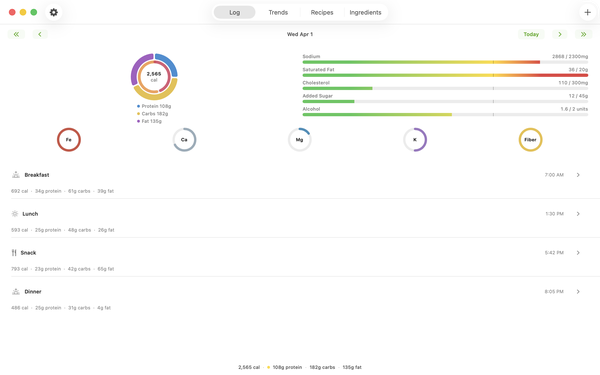Click the footer total 2,565 cal
The width and height of the screenshot is (600, 375).
[x=249, y=367]
